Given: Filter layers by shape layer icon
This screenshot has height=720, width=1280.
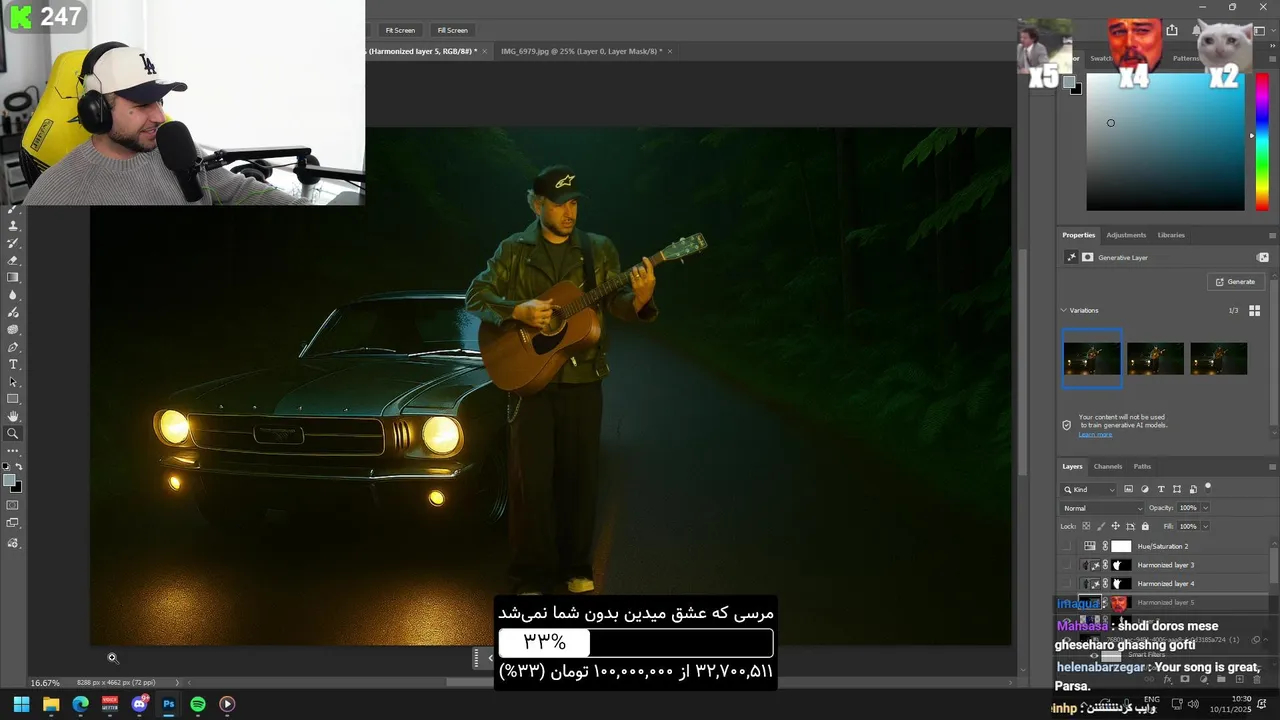Looking at the screenshot, I should click(x=1177, y=489).
